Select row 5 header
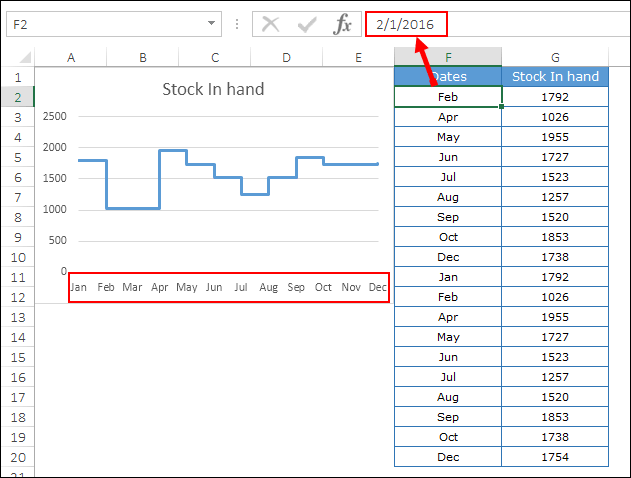 click(x=18, y=157)
